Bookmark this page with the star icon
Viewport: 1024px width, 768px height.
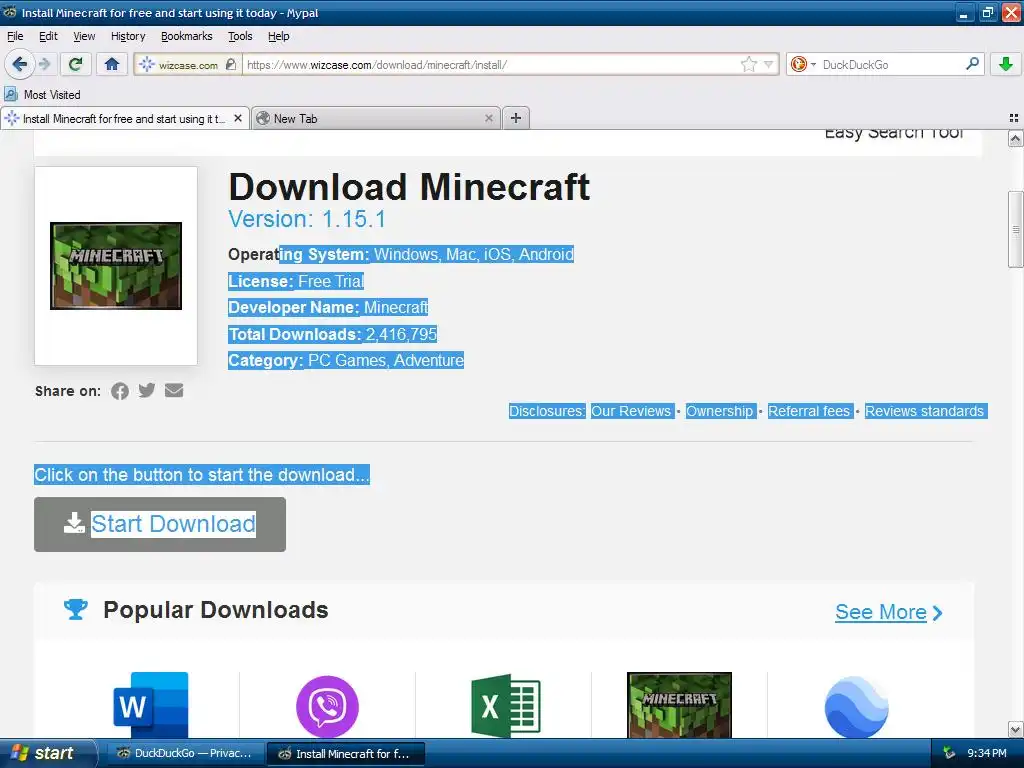[x=748, y=64]
